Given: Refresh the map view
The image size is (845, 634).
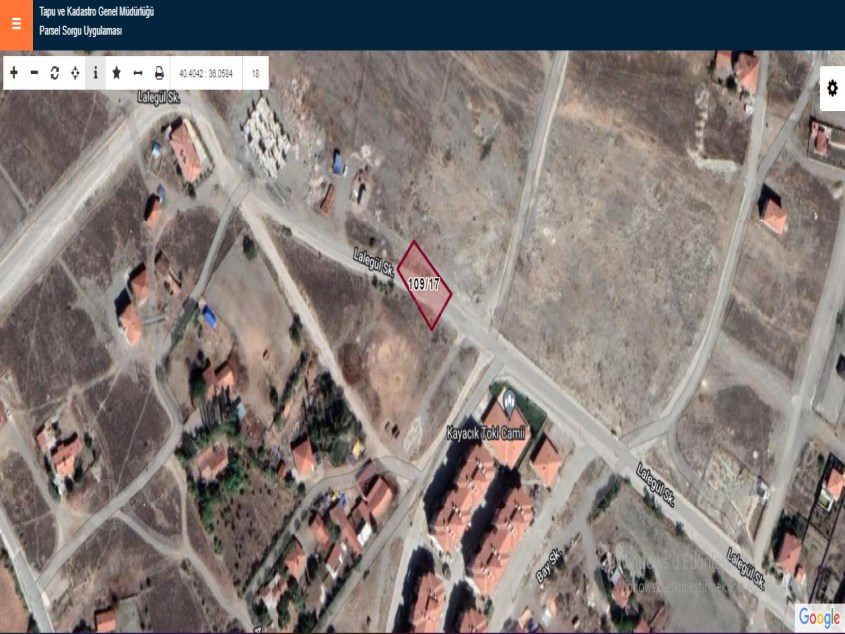Looking at the screenshot, I should (x=55, y=73).
